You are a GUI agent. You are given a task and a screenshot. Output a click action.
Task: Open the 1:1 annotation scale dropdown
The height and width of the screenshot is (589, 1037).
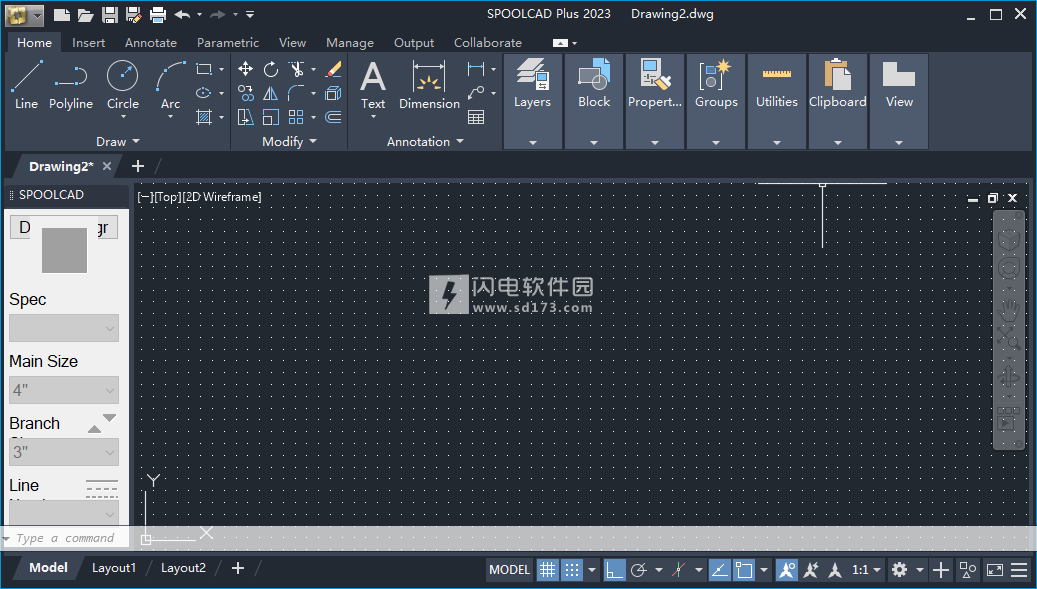866,569
